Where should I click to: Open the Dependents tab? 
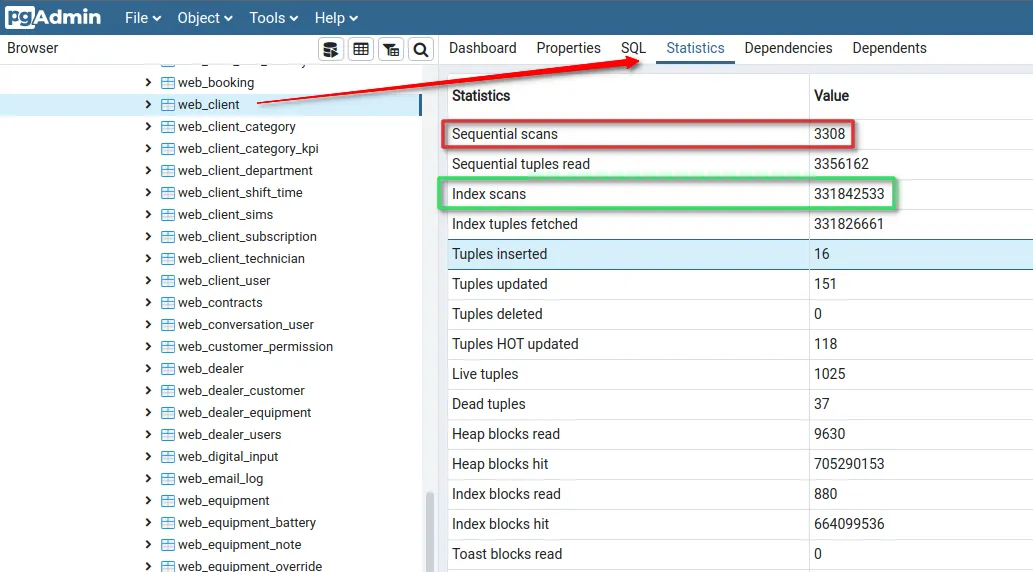click(889, 48)
